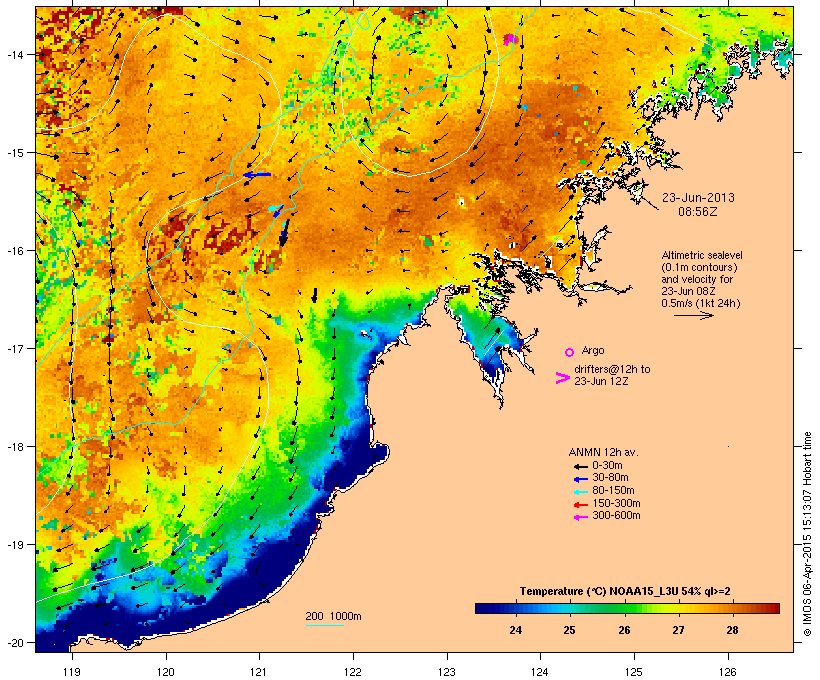Image resolution: width=820 pixels, height=680 pixels.
Task: Click the -20 latitude axis label
Action: (15, 642)
